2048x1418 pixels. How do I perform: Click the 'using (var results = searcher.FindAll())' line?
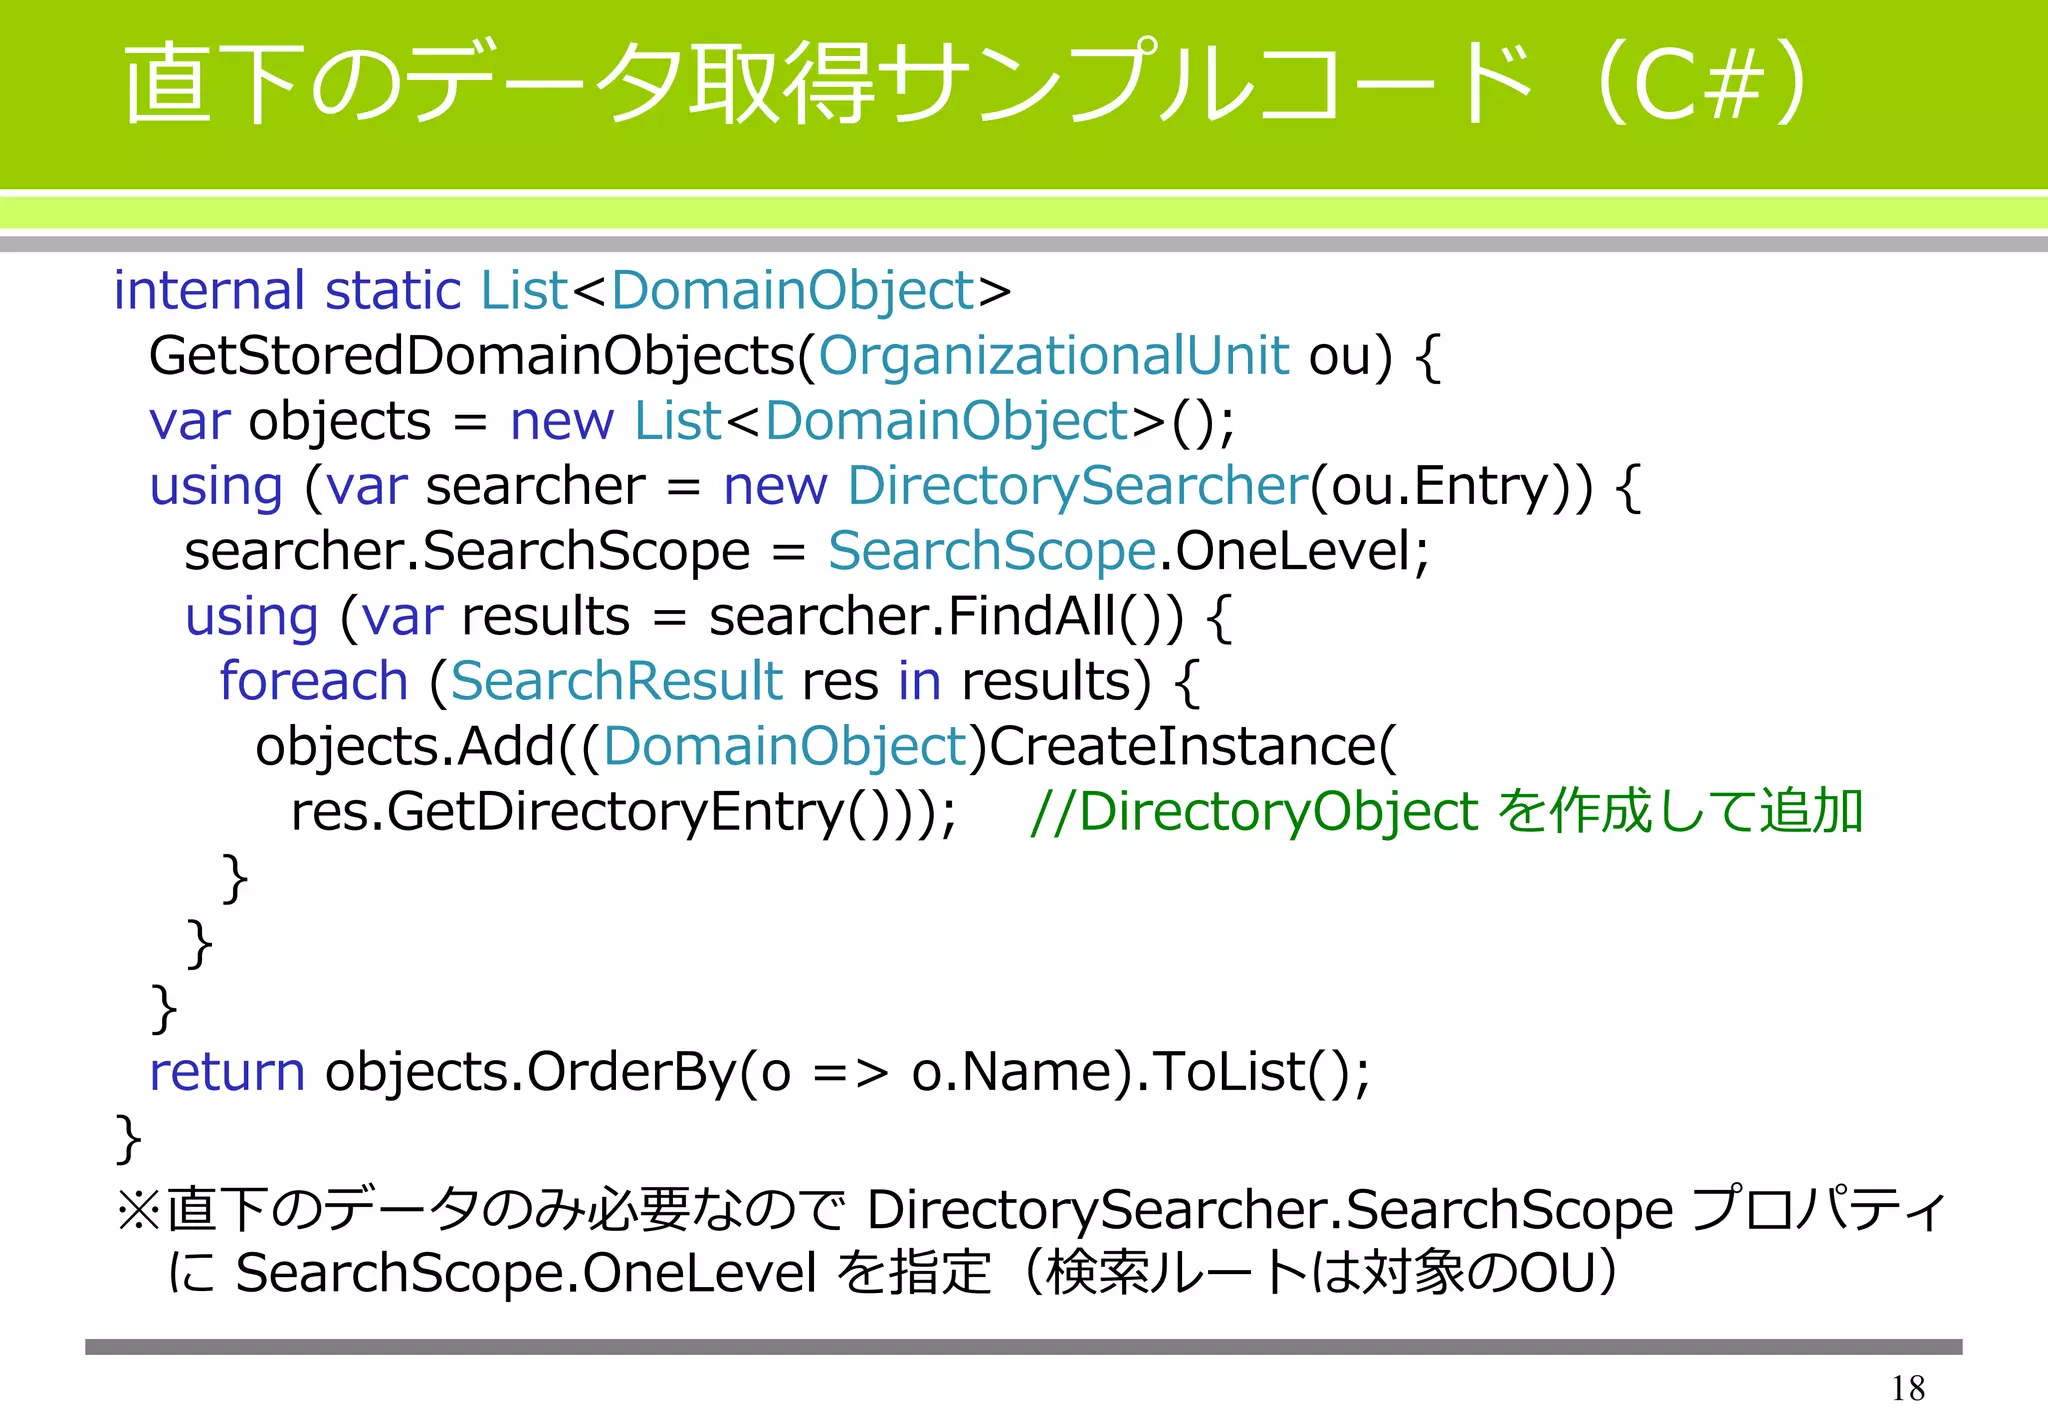pyautogui.click(x=709, y=617)
